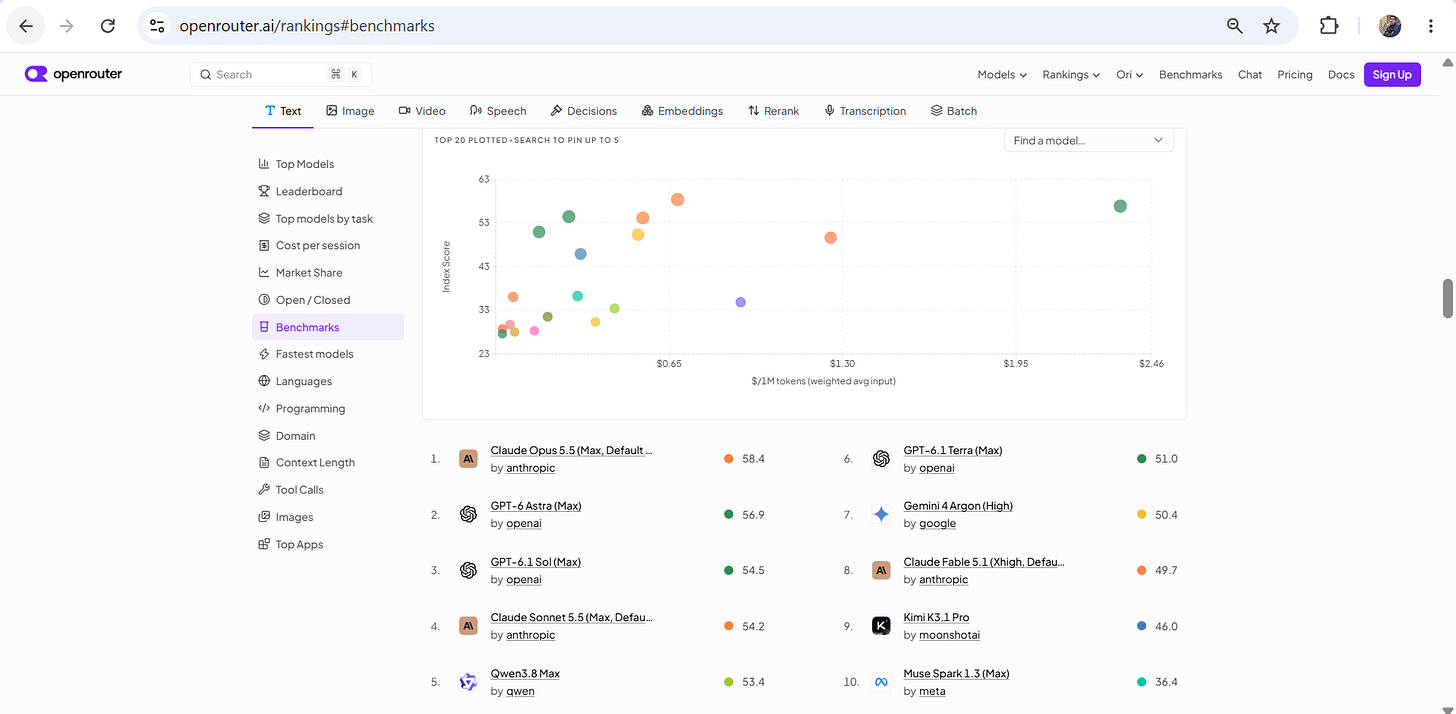Open Chrome three-dot menu
The width and height of the screenshot is (1456, 714).
click(1431, 26)
